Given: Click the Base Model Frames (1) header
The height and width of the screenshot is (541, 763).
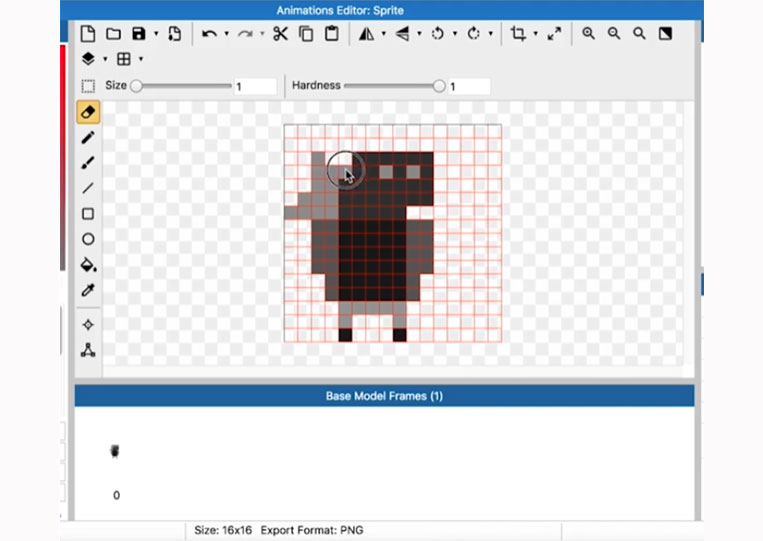Looking at the screenshot, I should pos(384,396).
